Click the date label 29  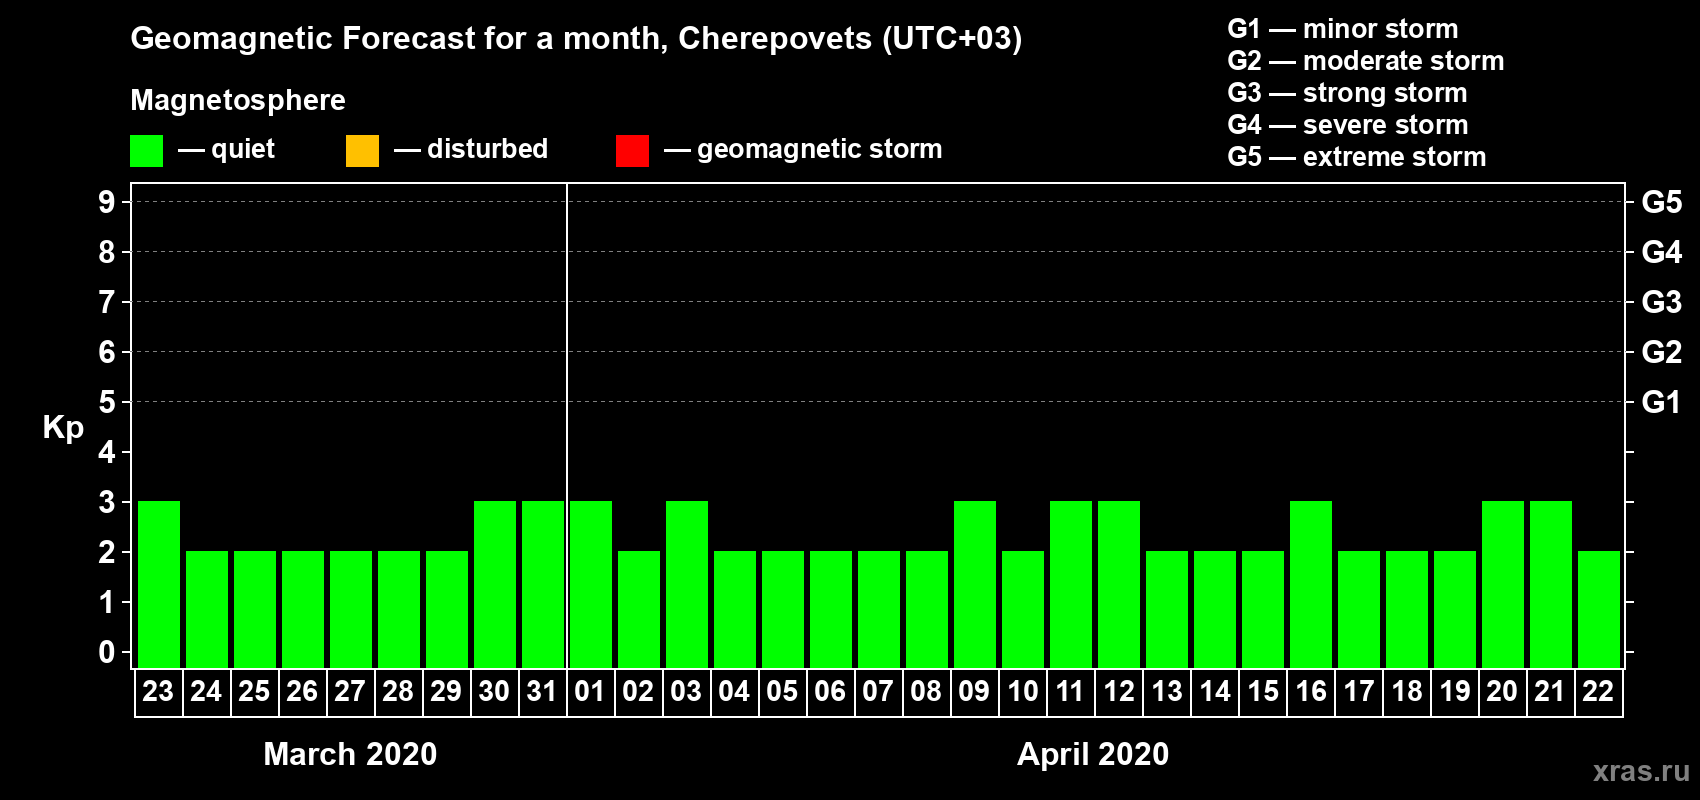(446, 691)
